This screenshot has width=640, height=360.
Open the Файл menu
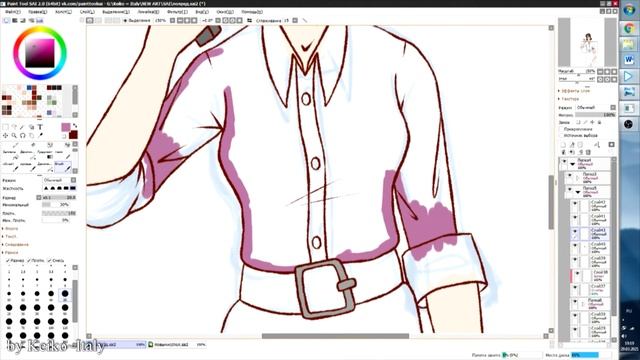[x=12, y=12]
